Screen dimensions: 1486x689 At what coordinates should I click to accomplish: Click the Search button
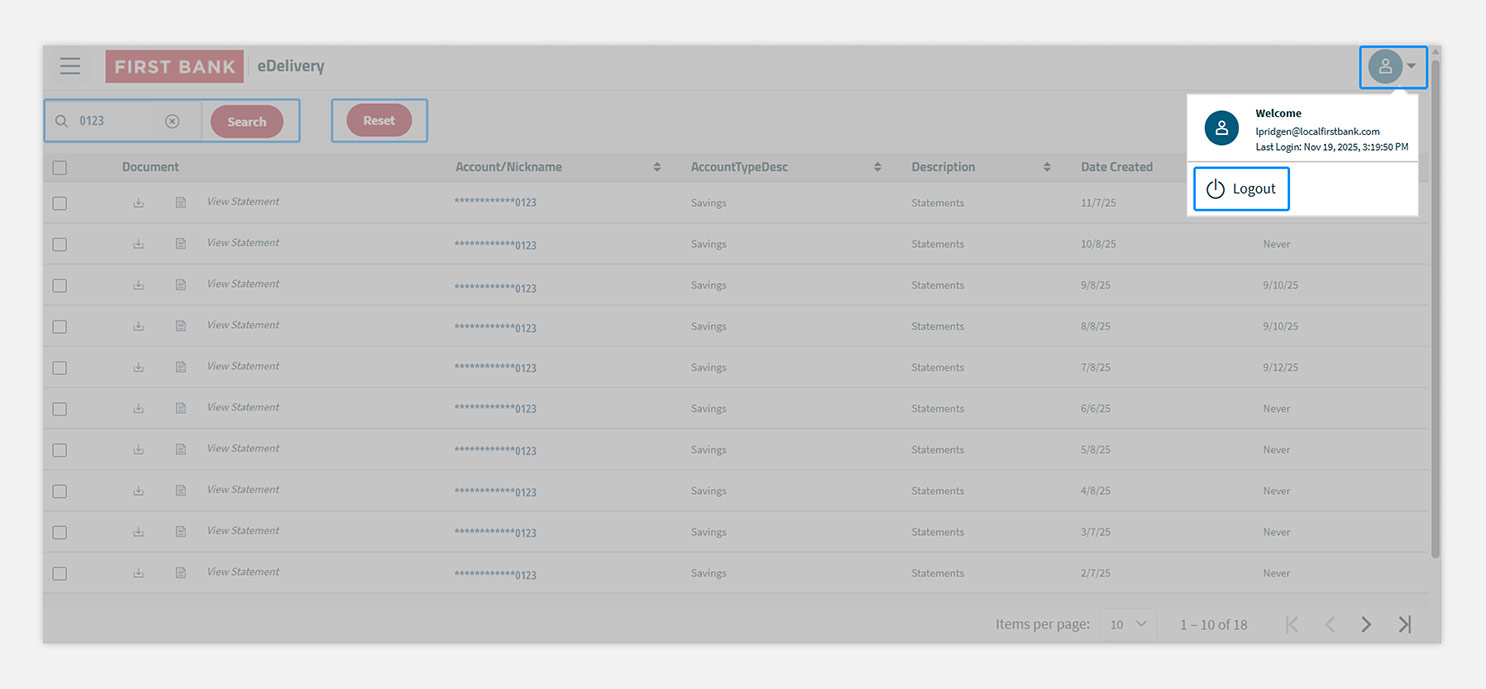[247, 122]
